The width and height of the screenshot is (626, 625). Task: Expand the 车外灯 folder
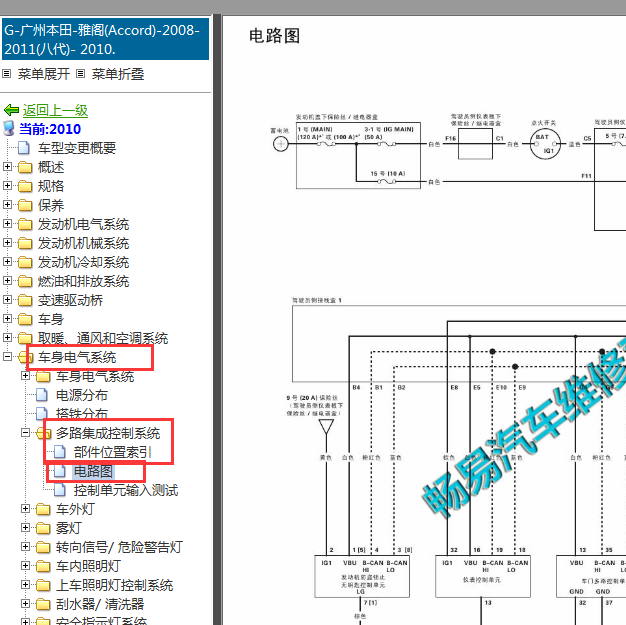tap(25, 508)
